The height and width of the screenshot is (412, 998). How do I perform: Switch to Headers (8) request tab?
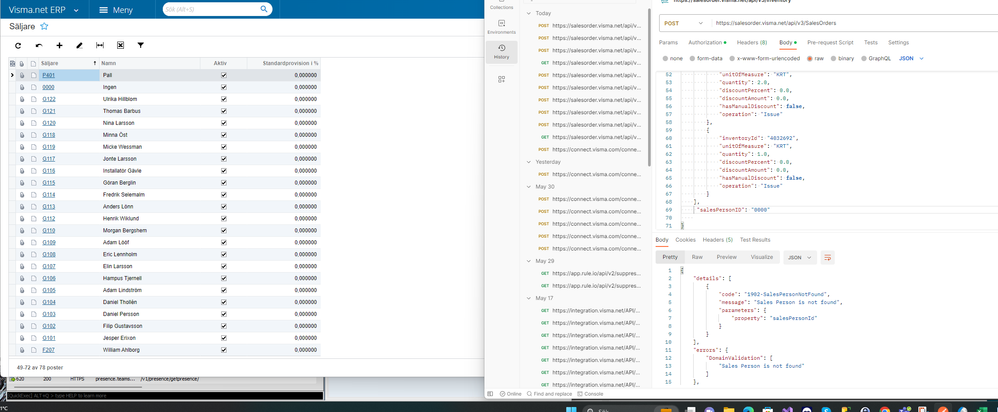[x=752, y=42]
